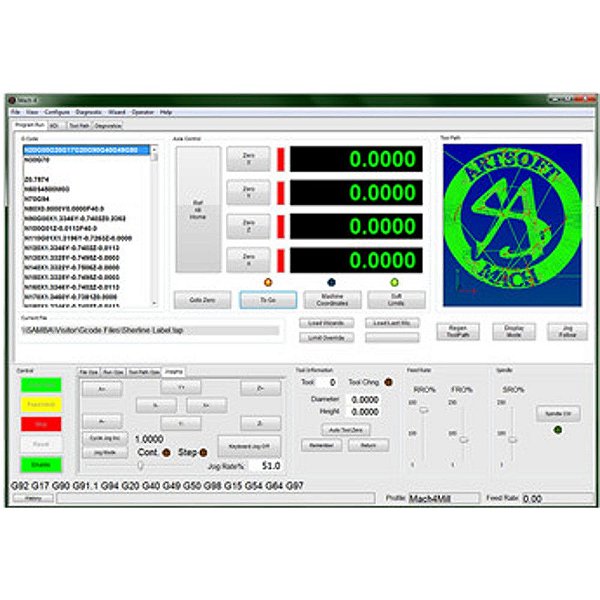600x600 pixels.
Task: Open the Configure menu
Action: (x=57, y=112)
